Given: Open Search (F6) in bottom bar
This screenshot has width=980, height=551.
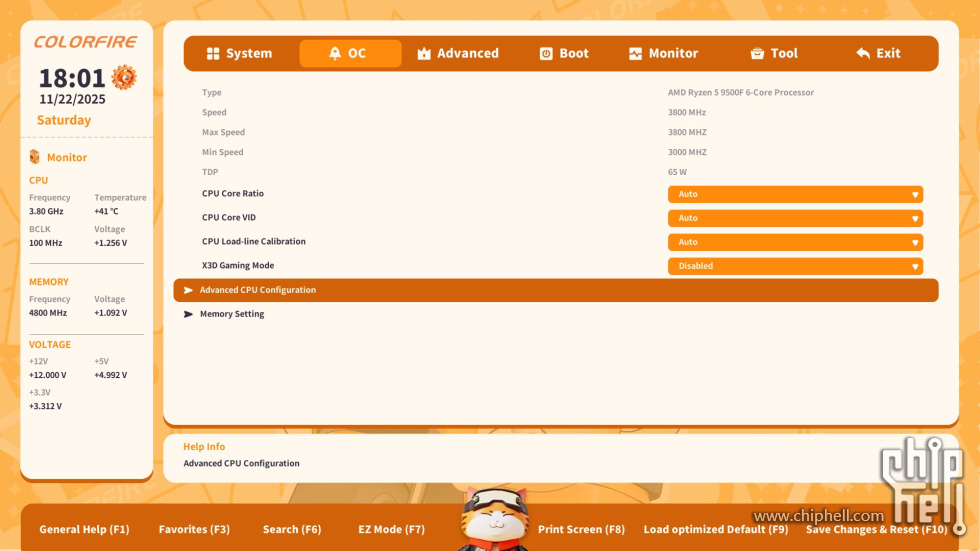Looking at the screenshot, I should pos(292,529).
